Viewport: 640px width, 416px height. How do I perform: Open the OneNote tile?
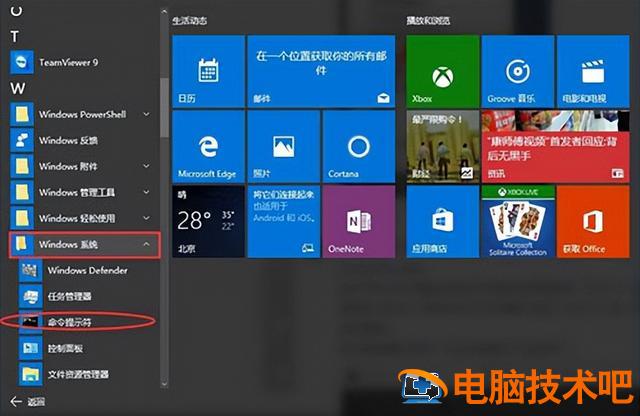point(359,222)
